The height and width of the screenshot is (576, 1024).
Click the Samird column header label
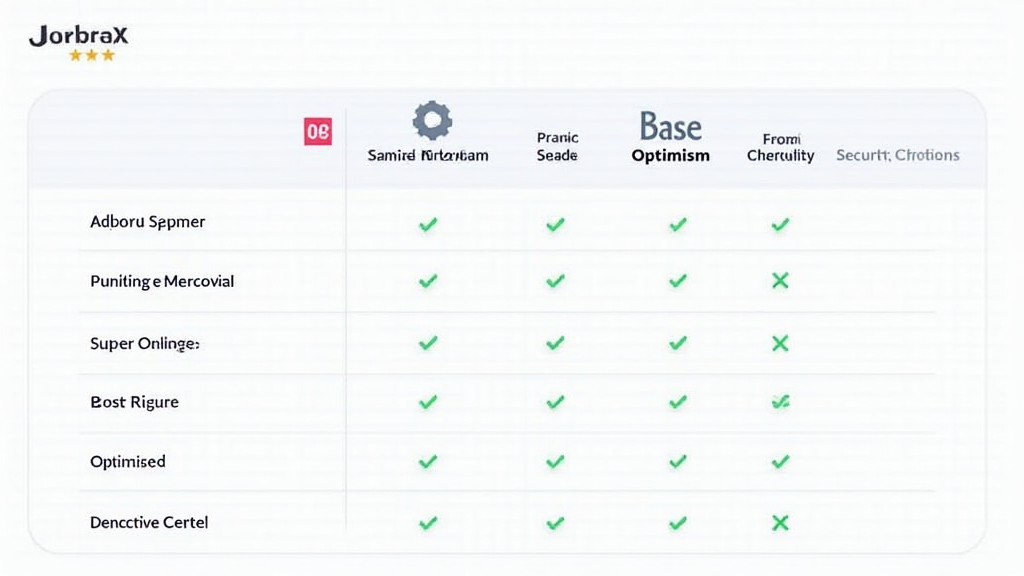coord(428,156)
